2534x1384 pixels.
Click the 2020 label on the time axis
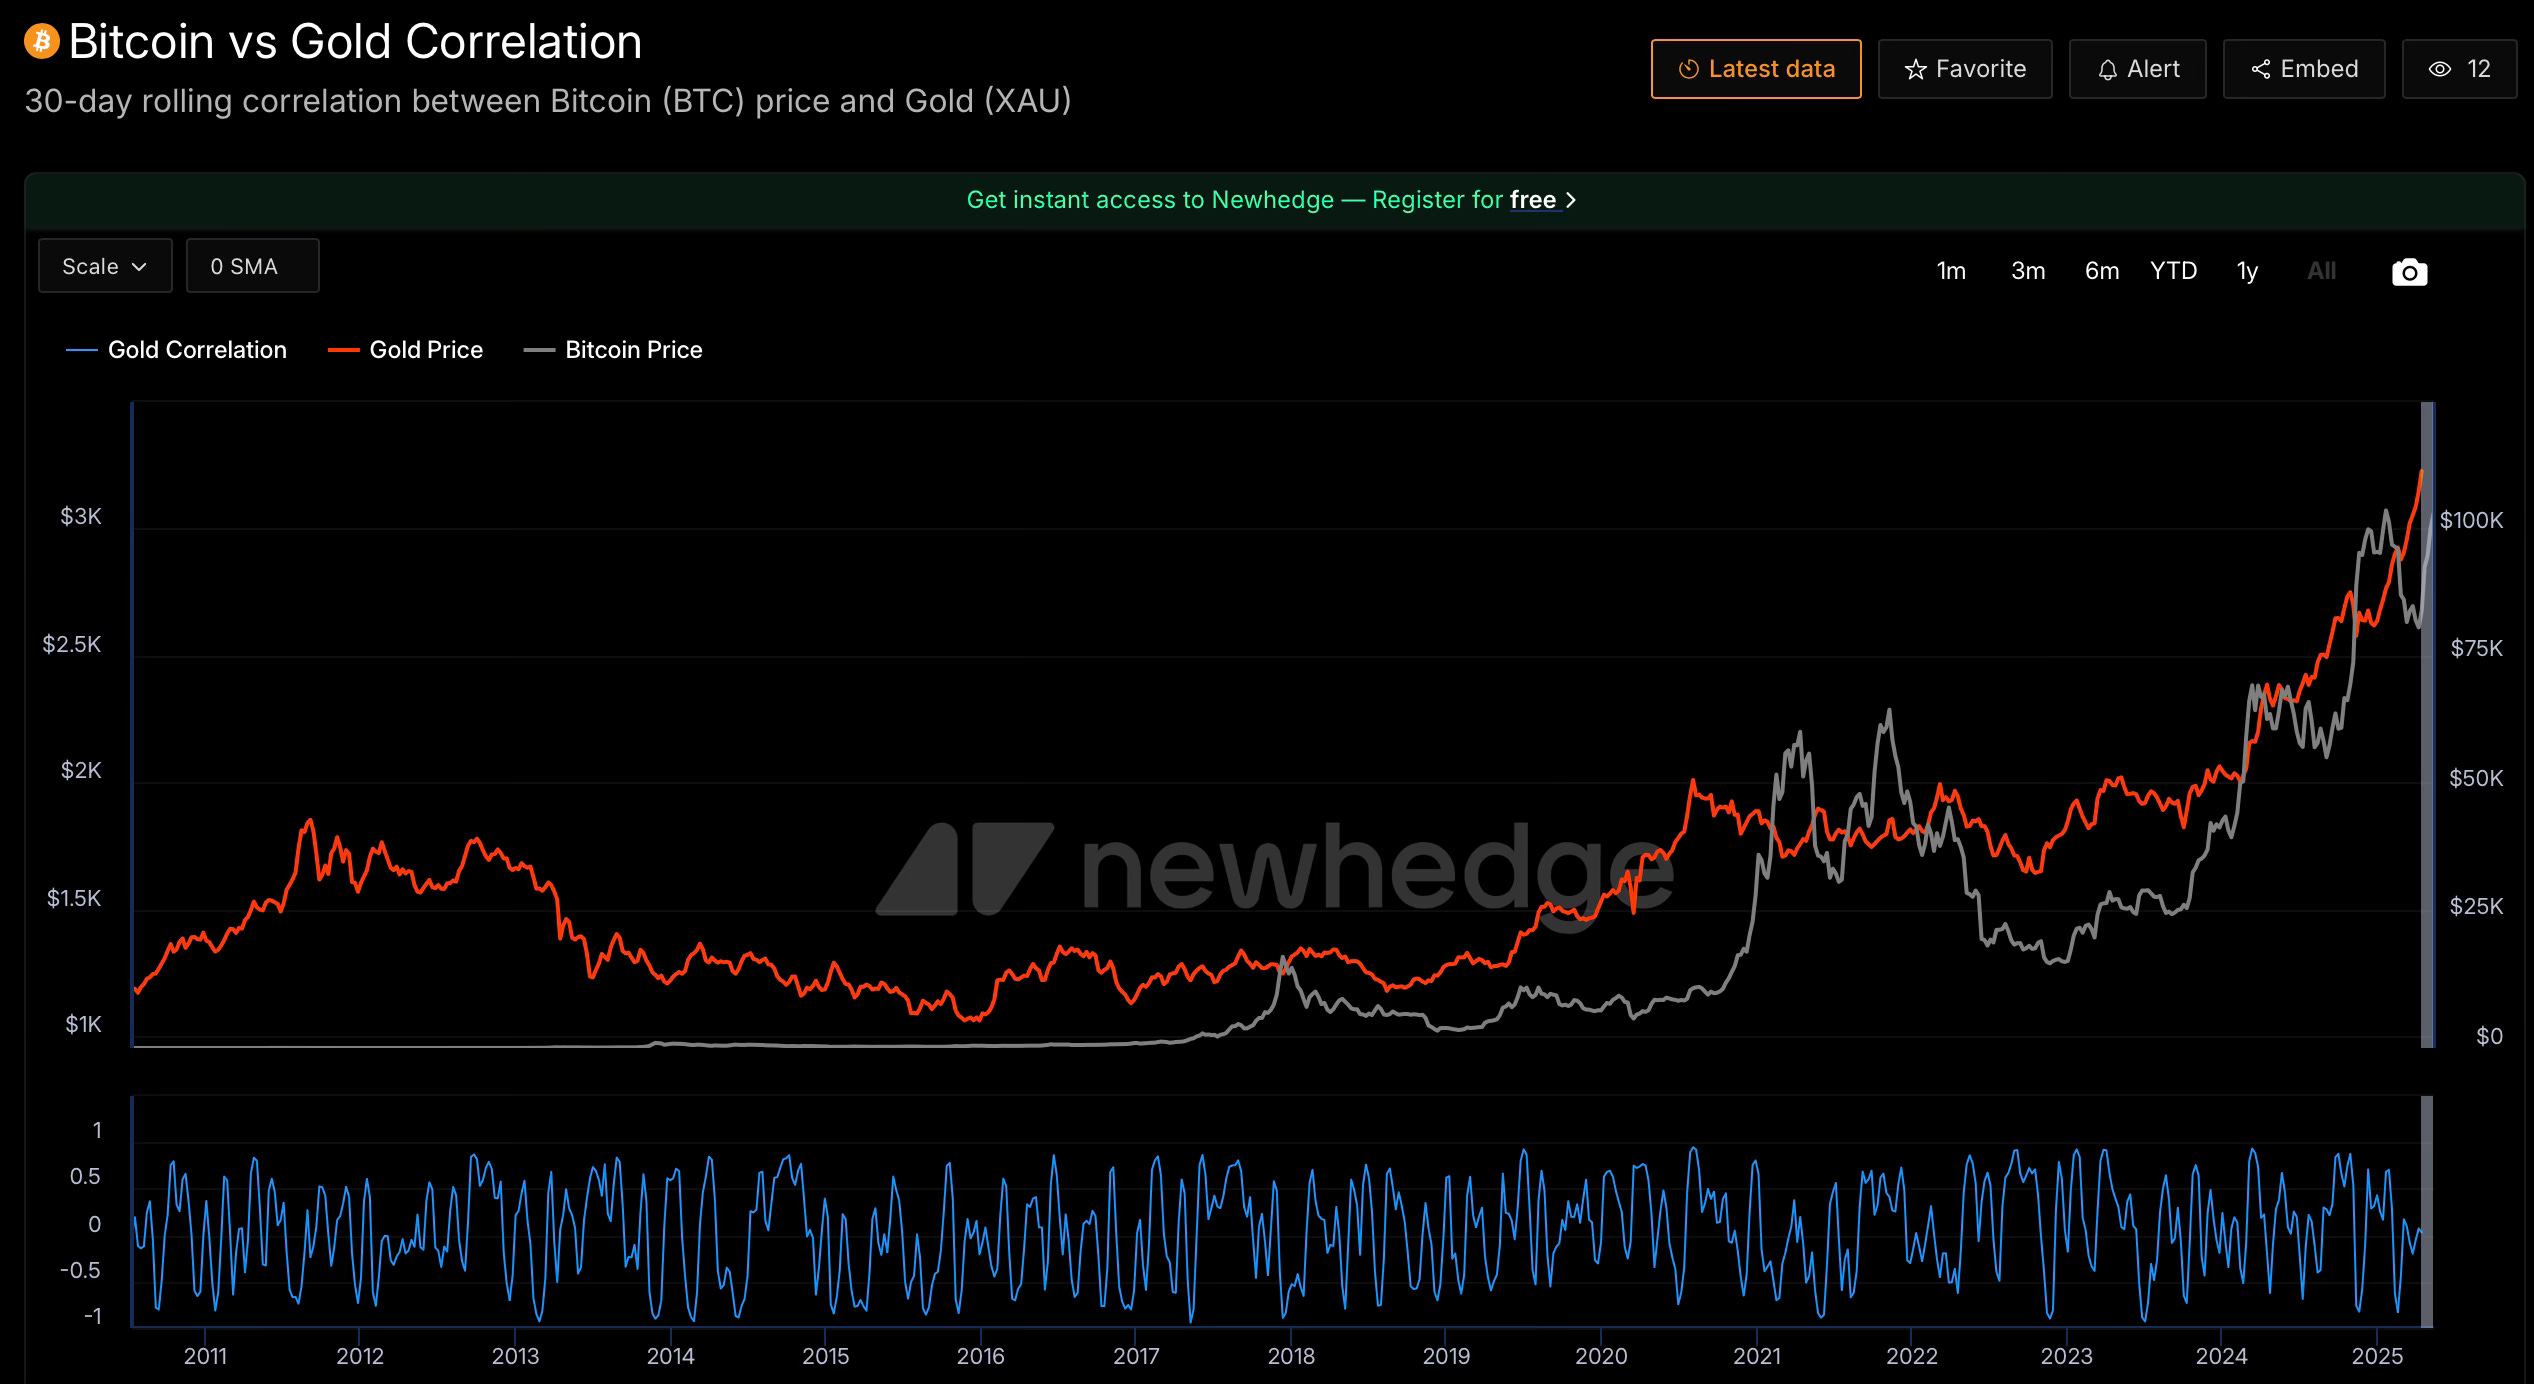[1601, 1356]
